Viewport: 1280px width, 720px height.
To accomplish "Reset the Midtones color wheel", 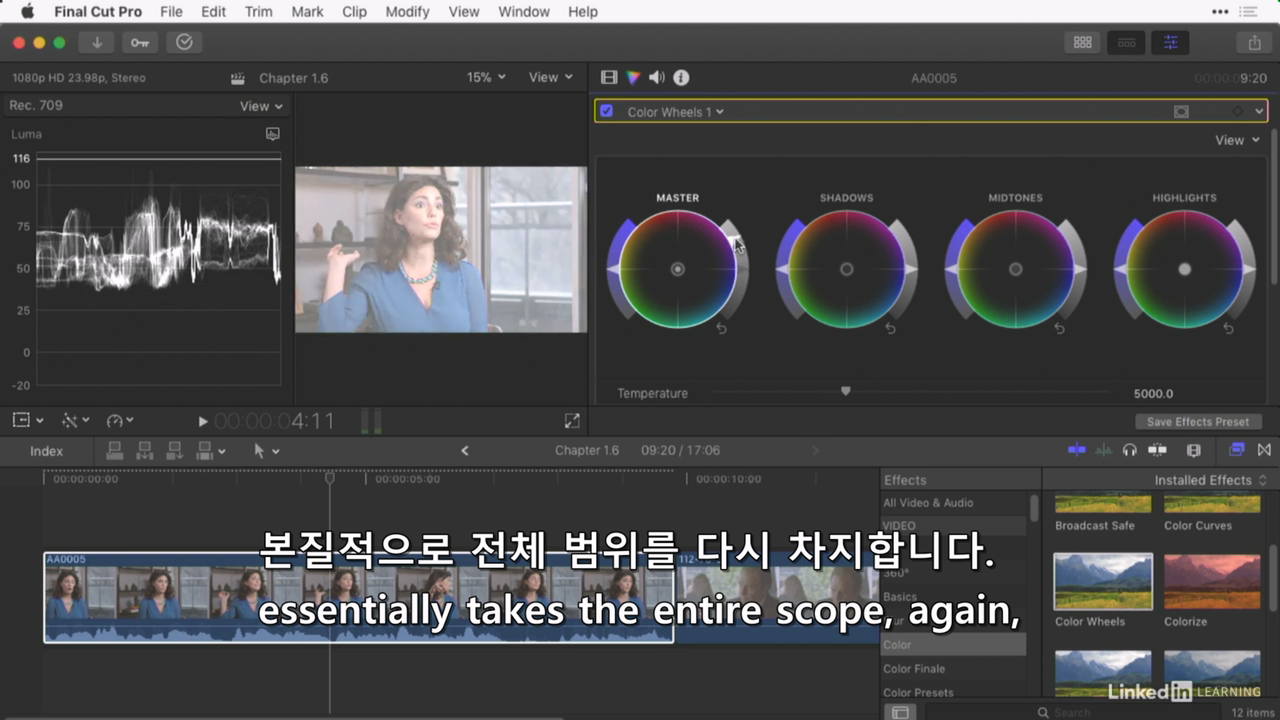I will pos(1060,328).
